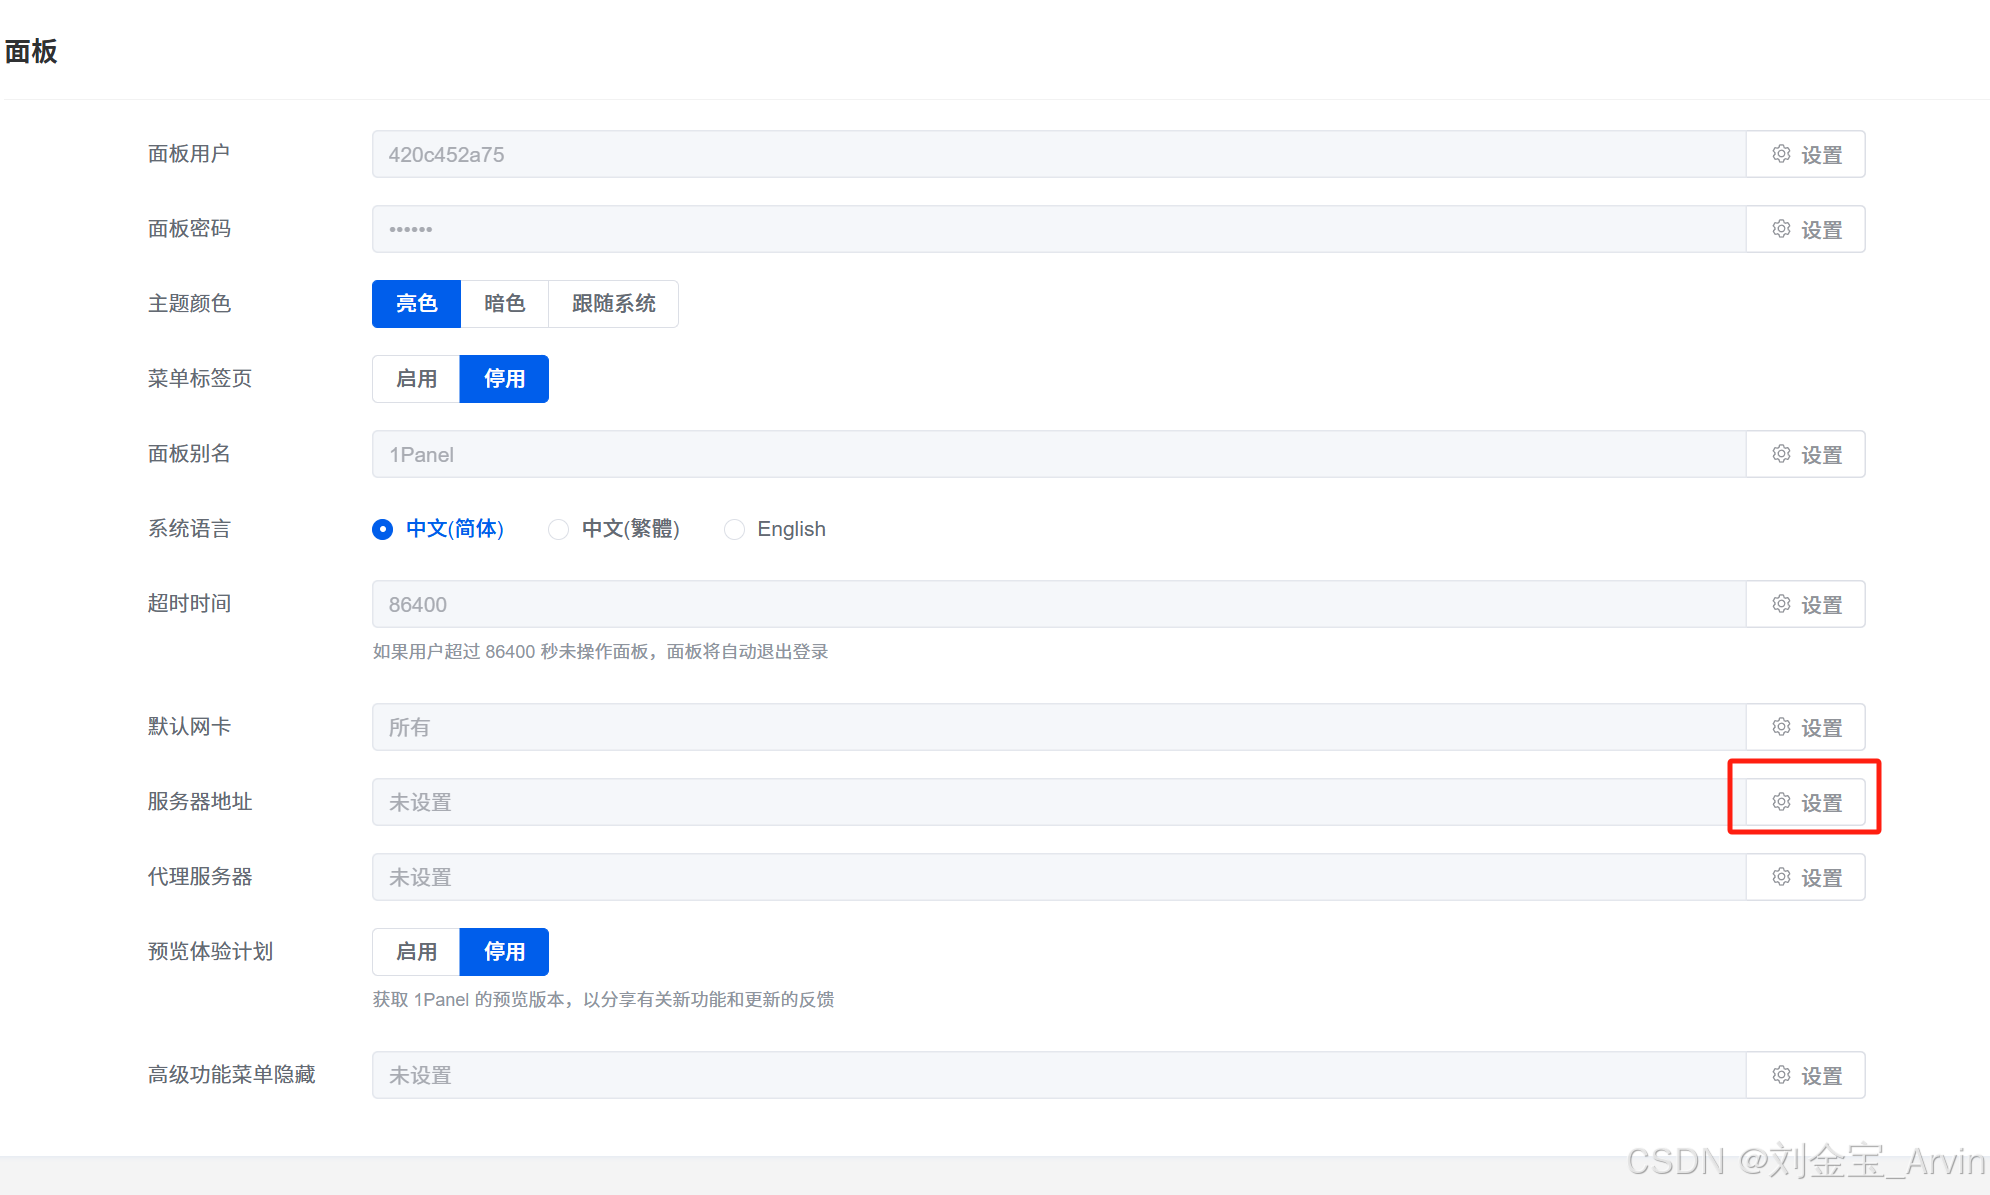Enable 菜单标签页 with 启用
The image size is (1990, 1195).
[416, 379]
